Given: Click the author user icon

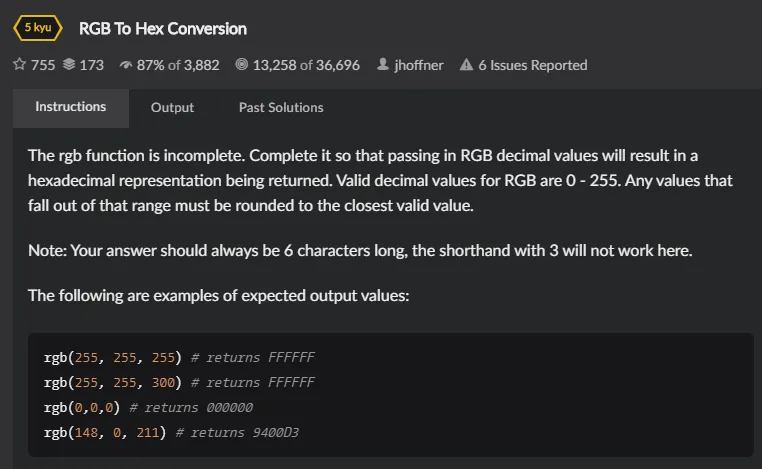Looking at the screenshot, I should point(383,64).
